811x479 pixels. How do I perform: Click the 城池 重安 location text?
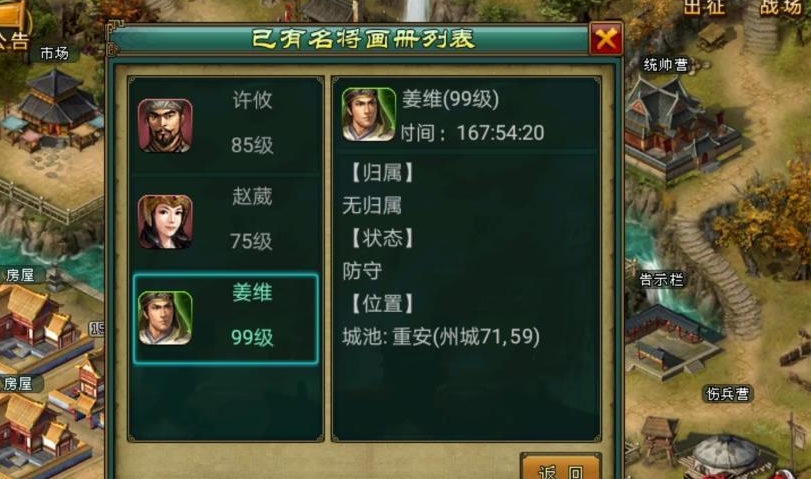pyautogui.click(x=441, y=337)
